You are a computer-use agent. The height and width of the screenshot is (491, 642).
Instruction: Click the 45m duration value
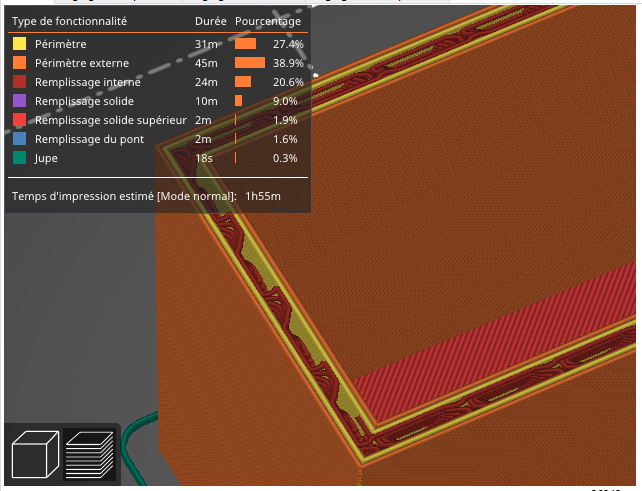point(206,63)
